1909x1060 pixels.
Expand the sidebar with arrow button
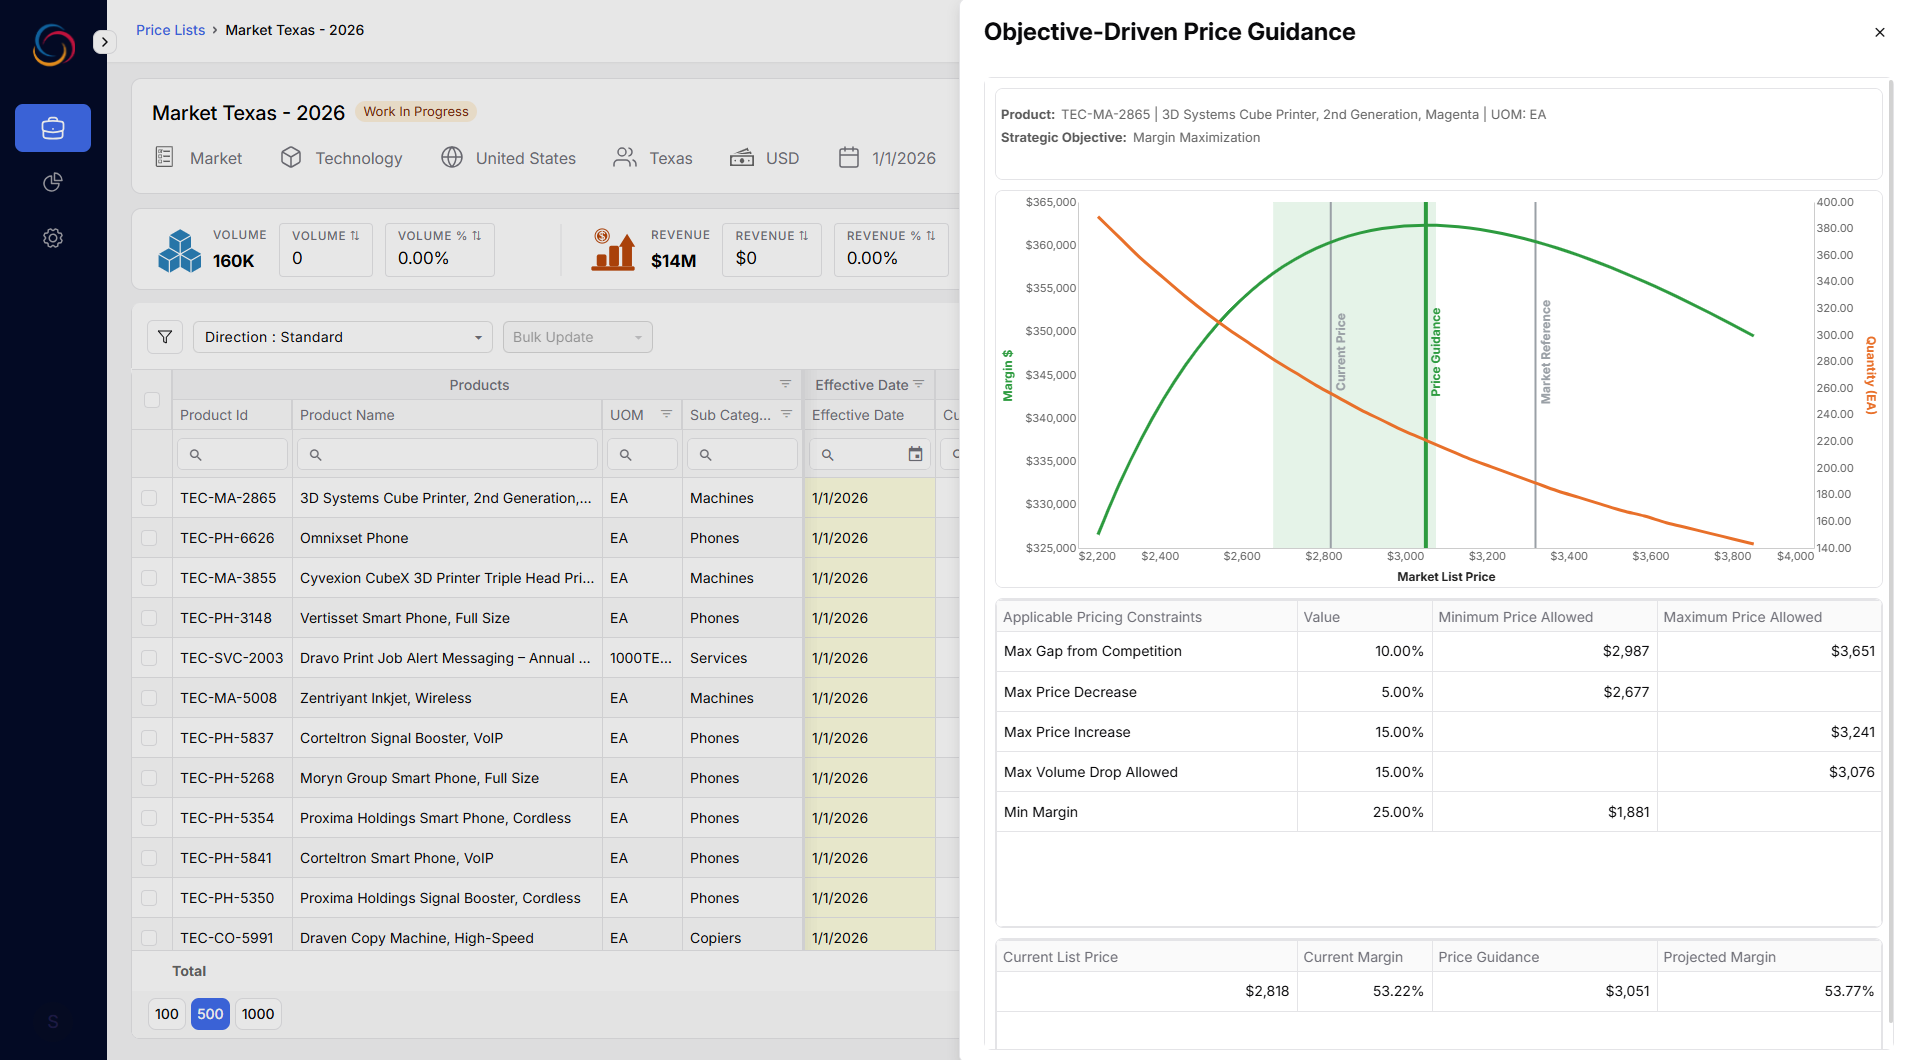104,42
